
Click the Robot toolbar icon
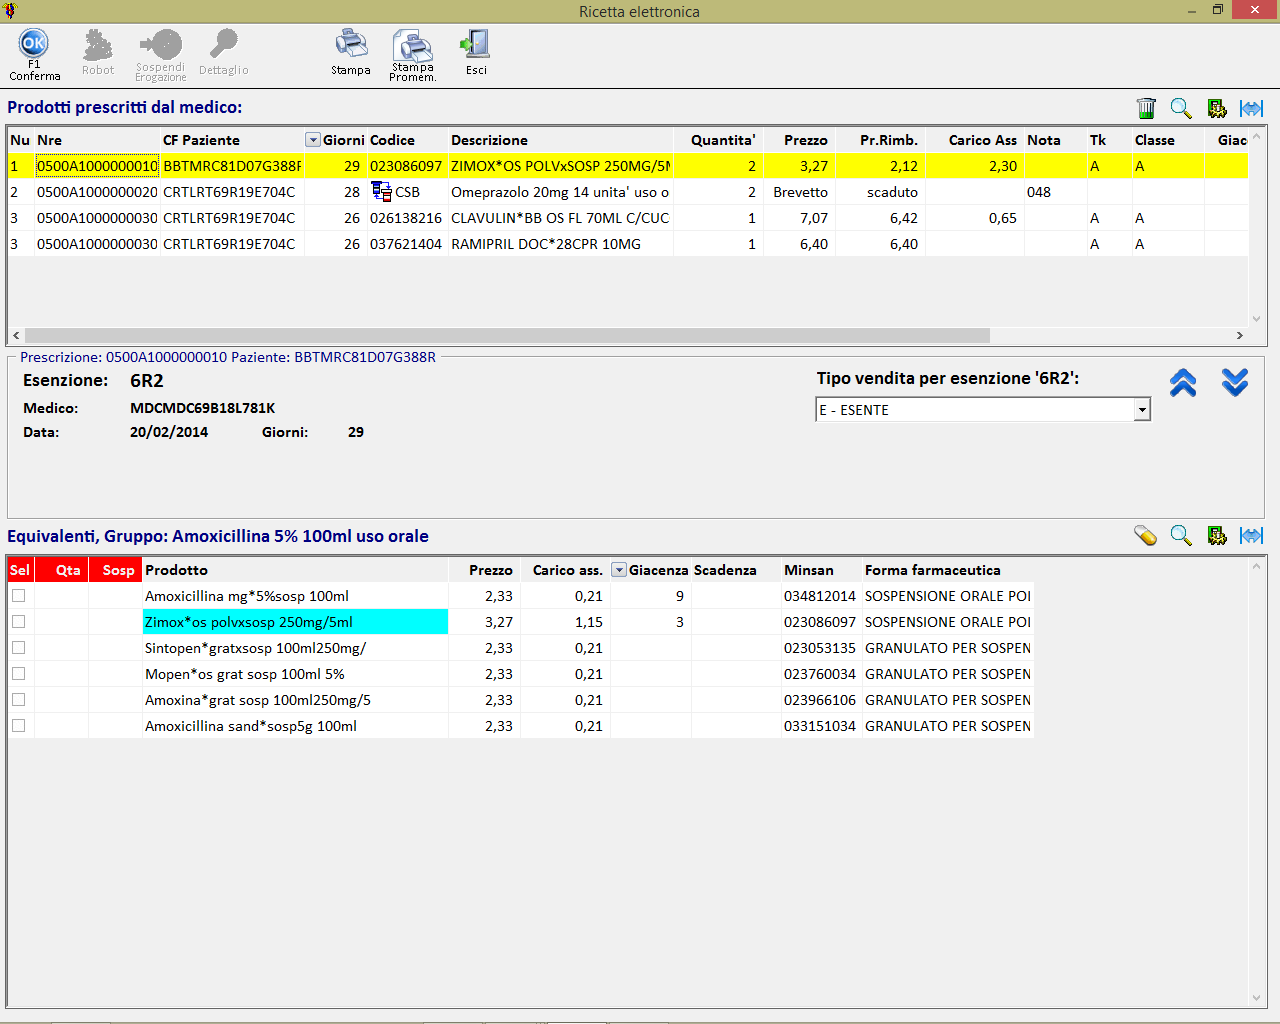[x=98, y=45]
